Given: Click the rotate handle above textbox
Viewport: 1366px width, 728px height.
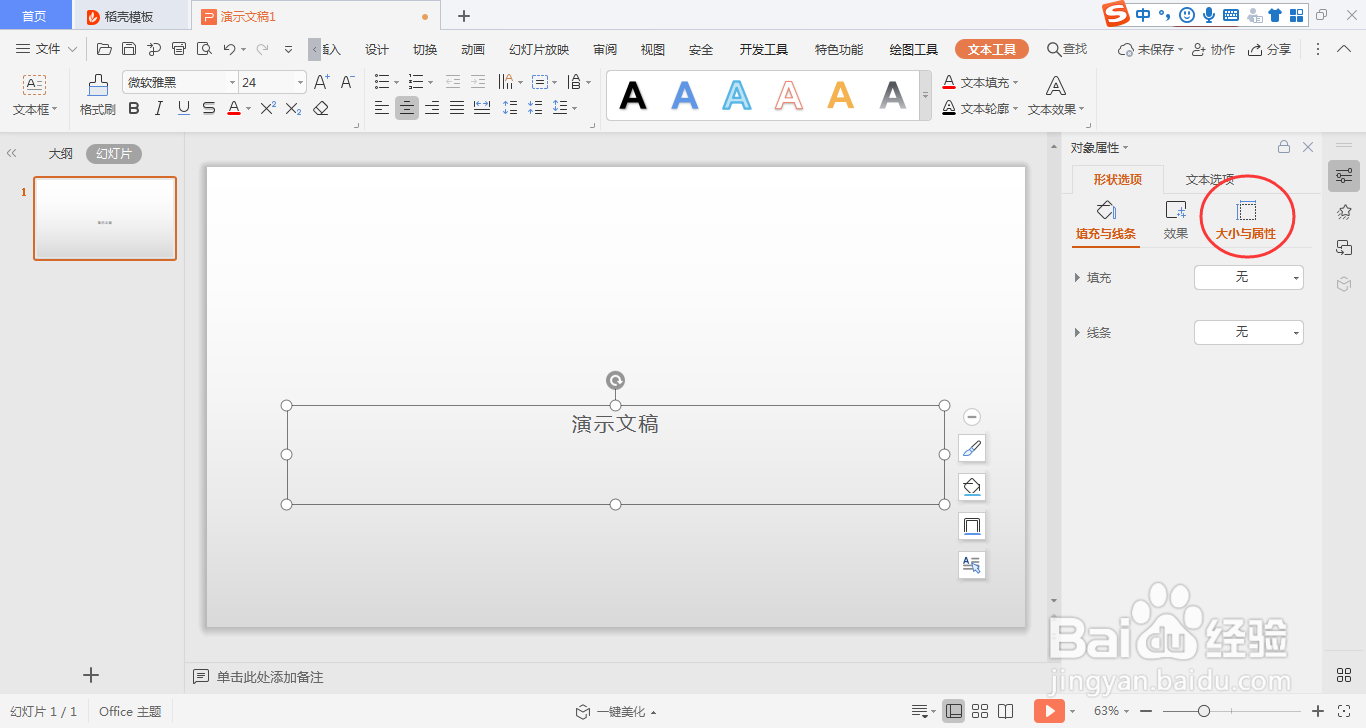Looking at the screenshot, I should (616, 380).
